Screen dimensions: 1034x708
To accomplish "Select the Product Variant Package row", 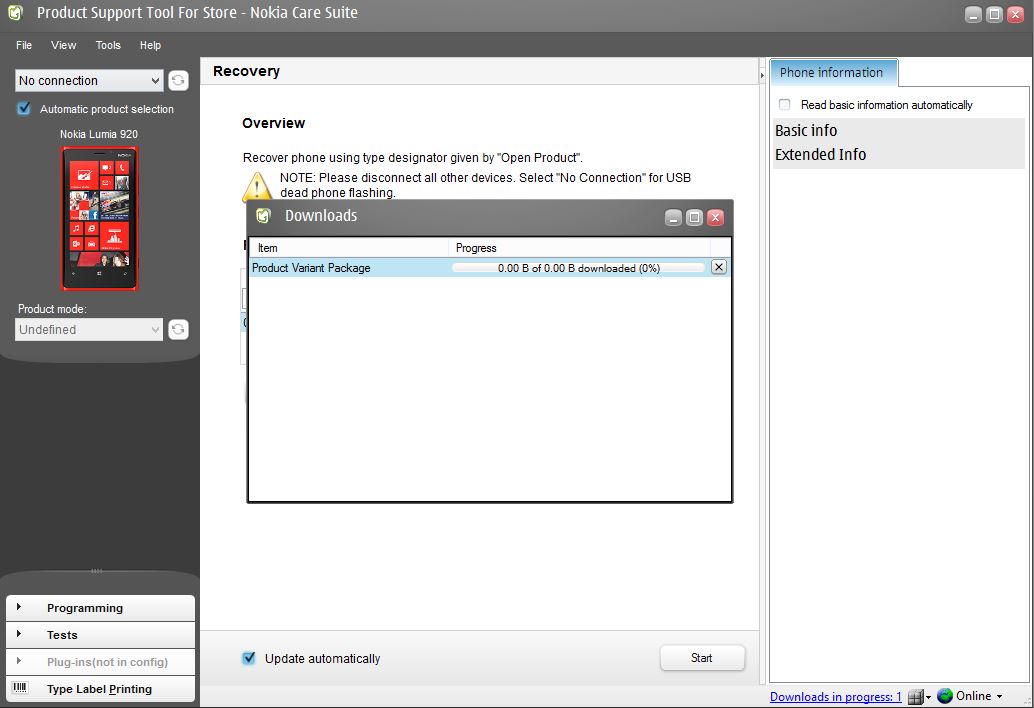I will [x=489, y=268].
